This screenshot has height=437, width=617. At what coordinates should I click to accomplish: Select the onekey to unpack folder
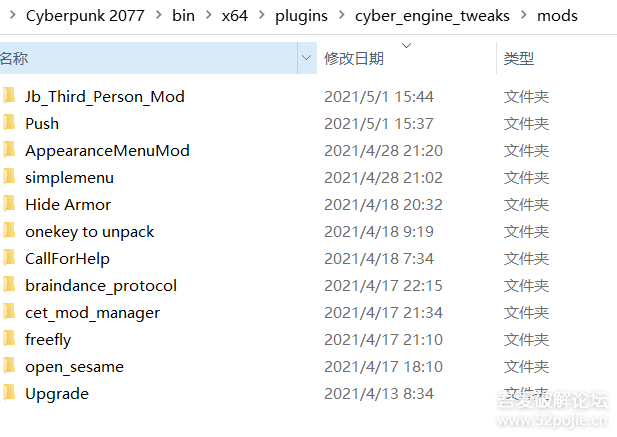point(89,231)
